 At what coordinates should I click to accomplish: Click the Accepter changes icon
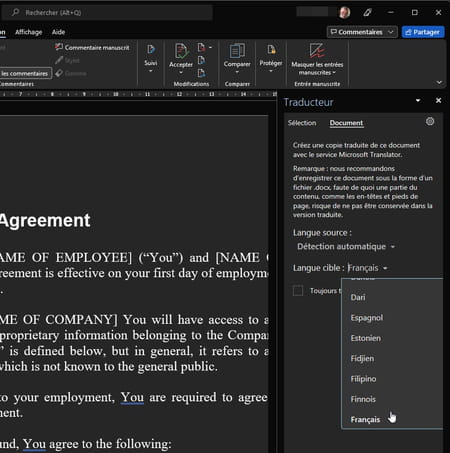[181, 51]
